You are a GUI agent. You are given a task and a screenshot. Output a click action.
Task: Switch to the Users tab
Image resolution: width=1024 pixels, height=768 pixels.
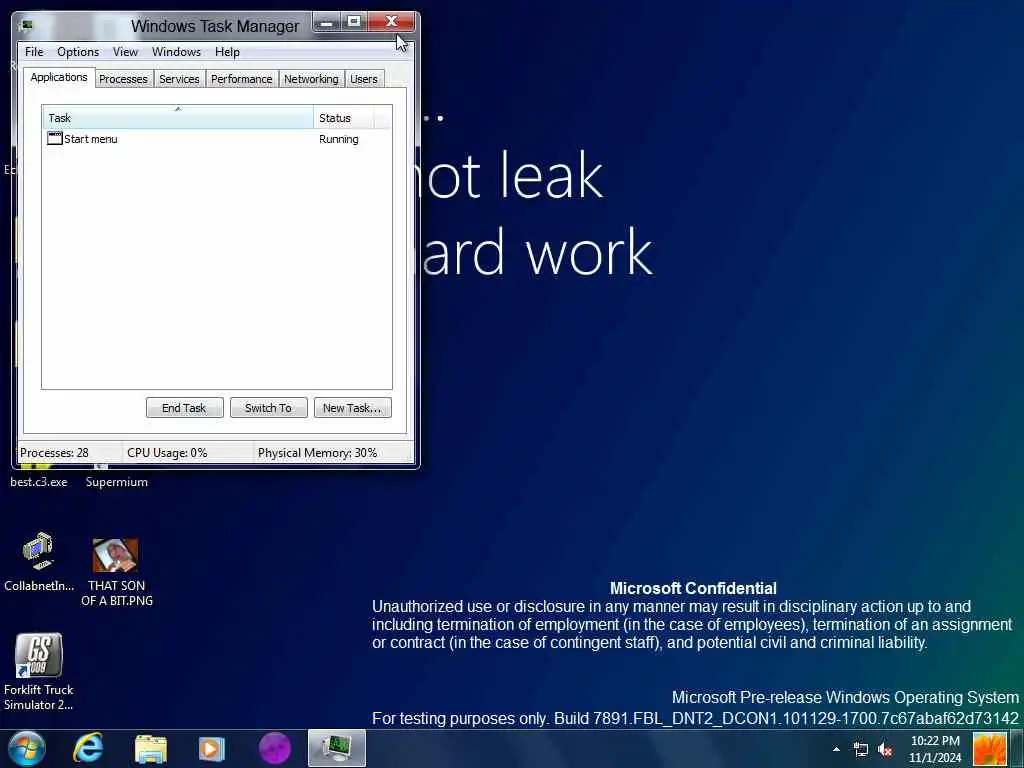click(364, 79)
